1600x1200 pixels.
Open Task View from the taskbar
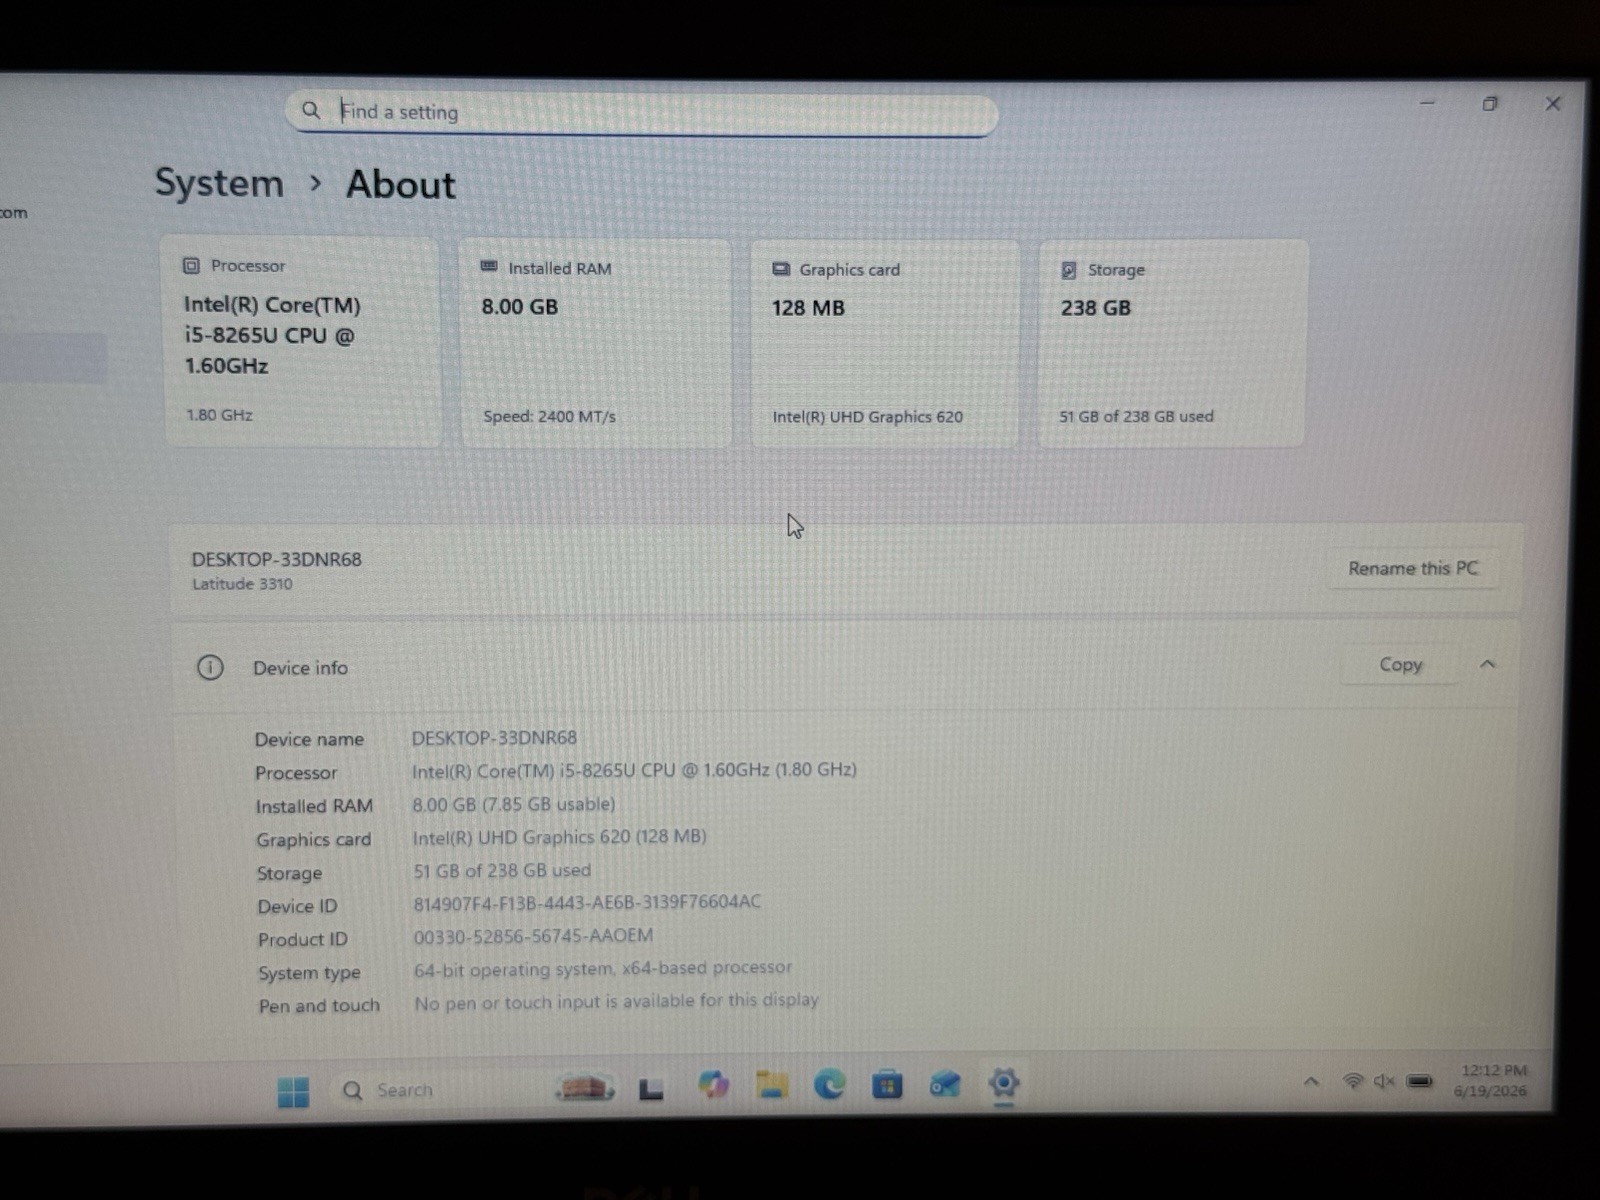(651, 1089)
